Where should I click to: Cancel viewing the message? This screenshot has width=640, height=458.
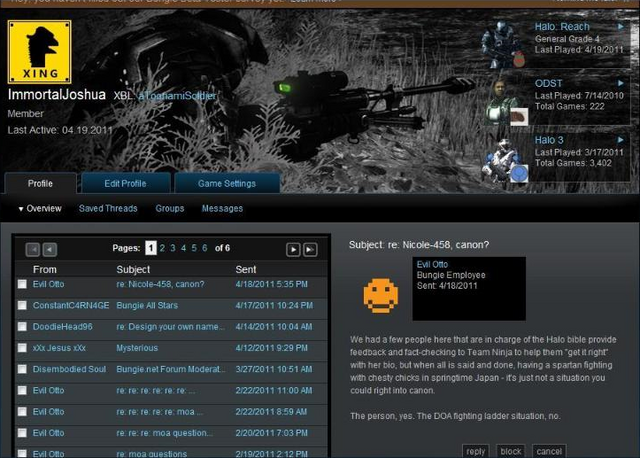tap(549, 451)
